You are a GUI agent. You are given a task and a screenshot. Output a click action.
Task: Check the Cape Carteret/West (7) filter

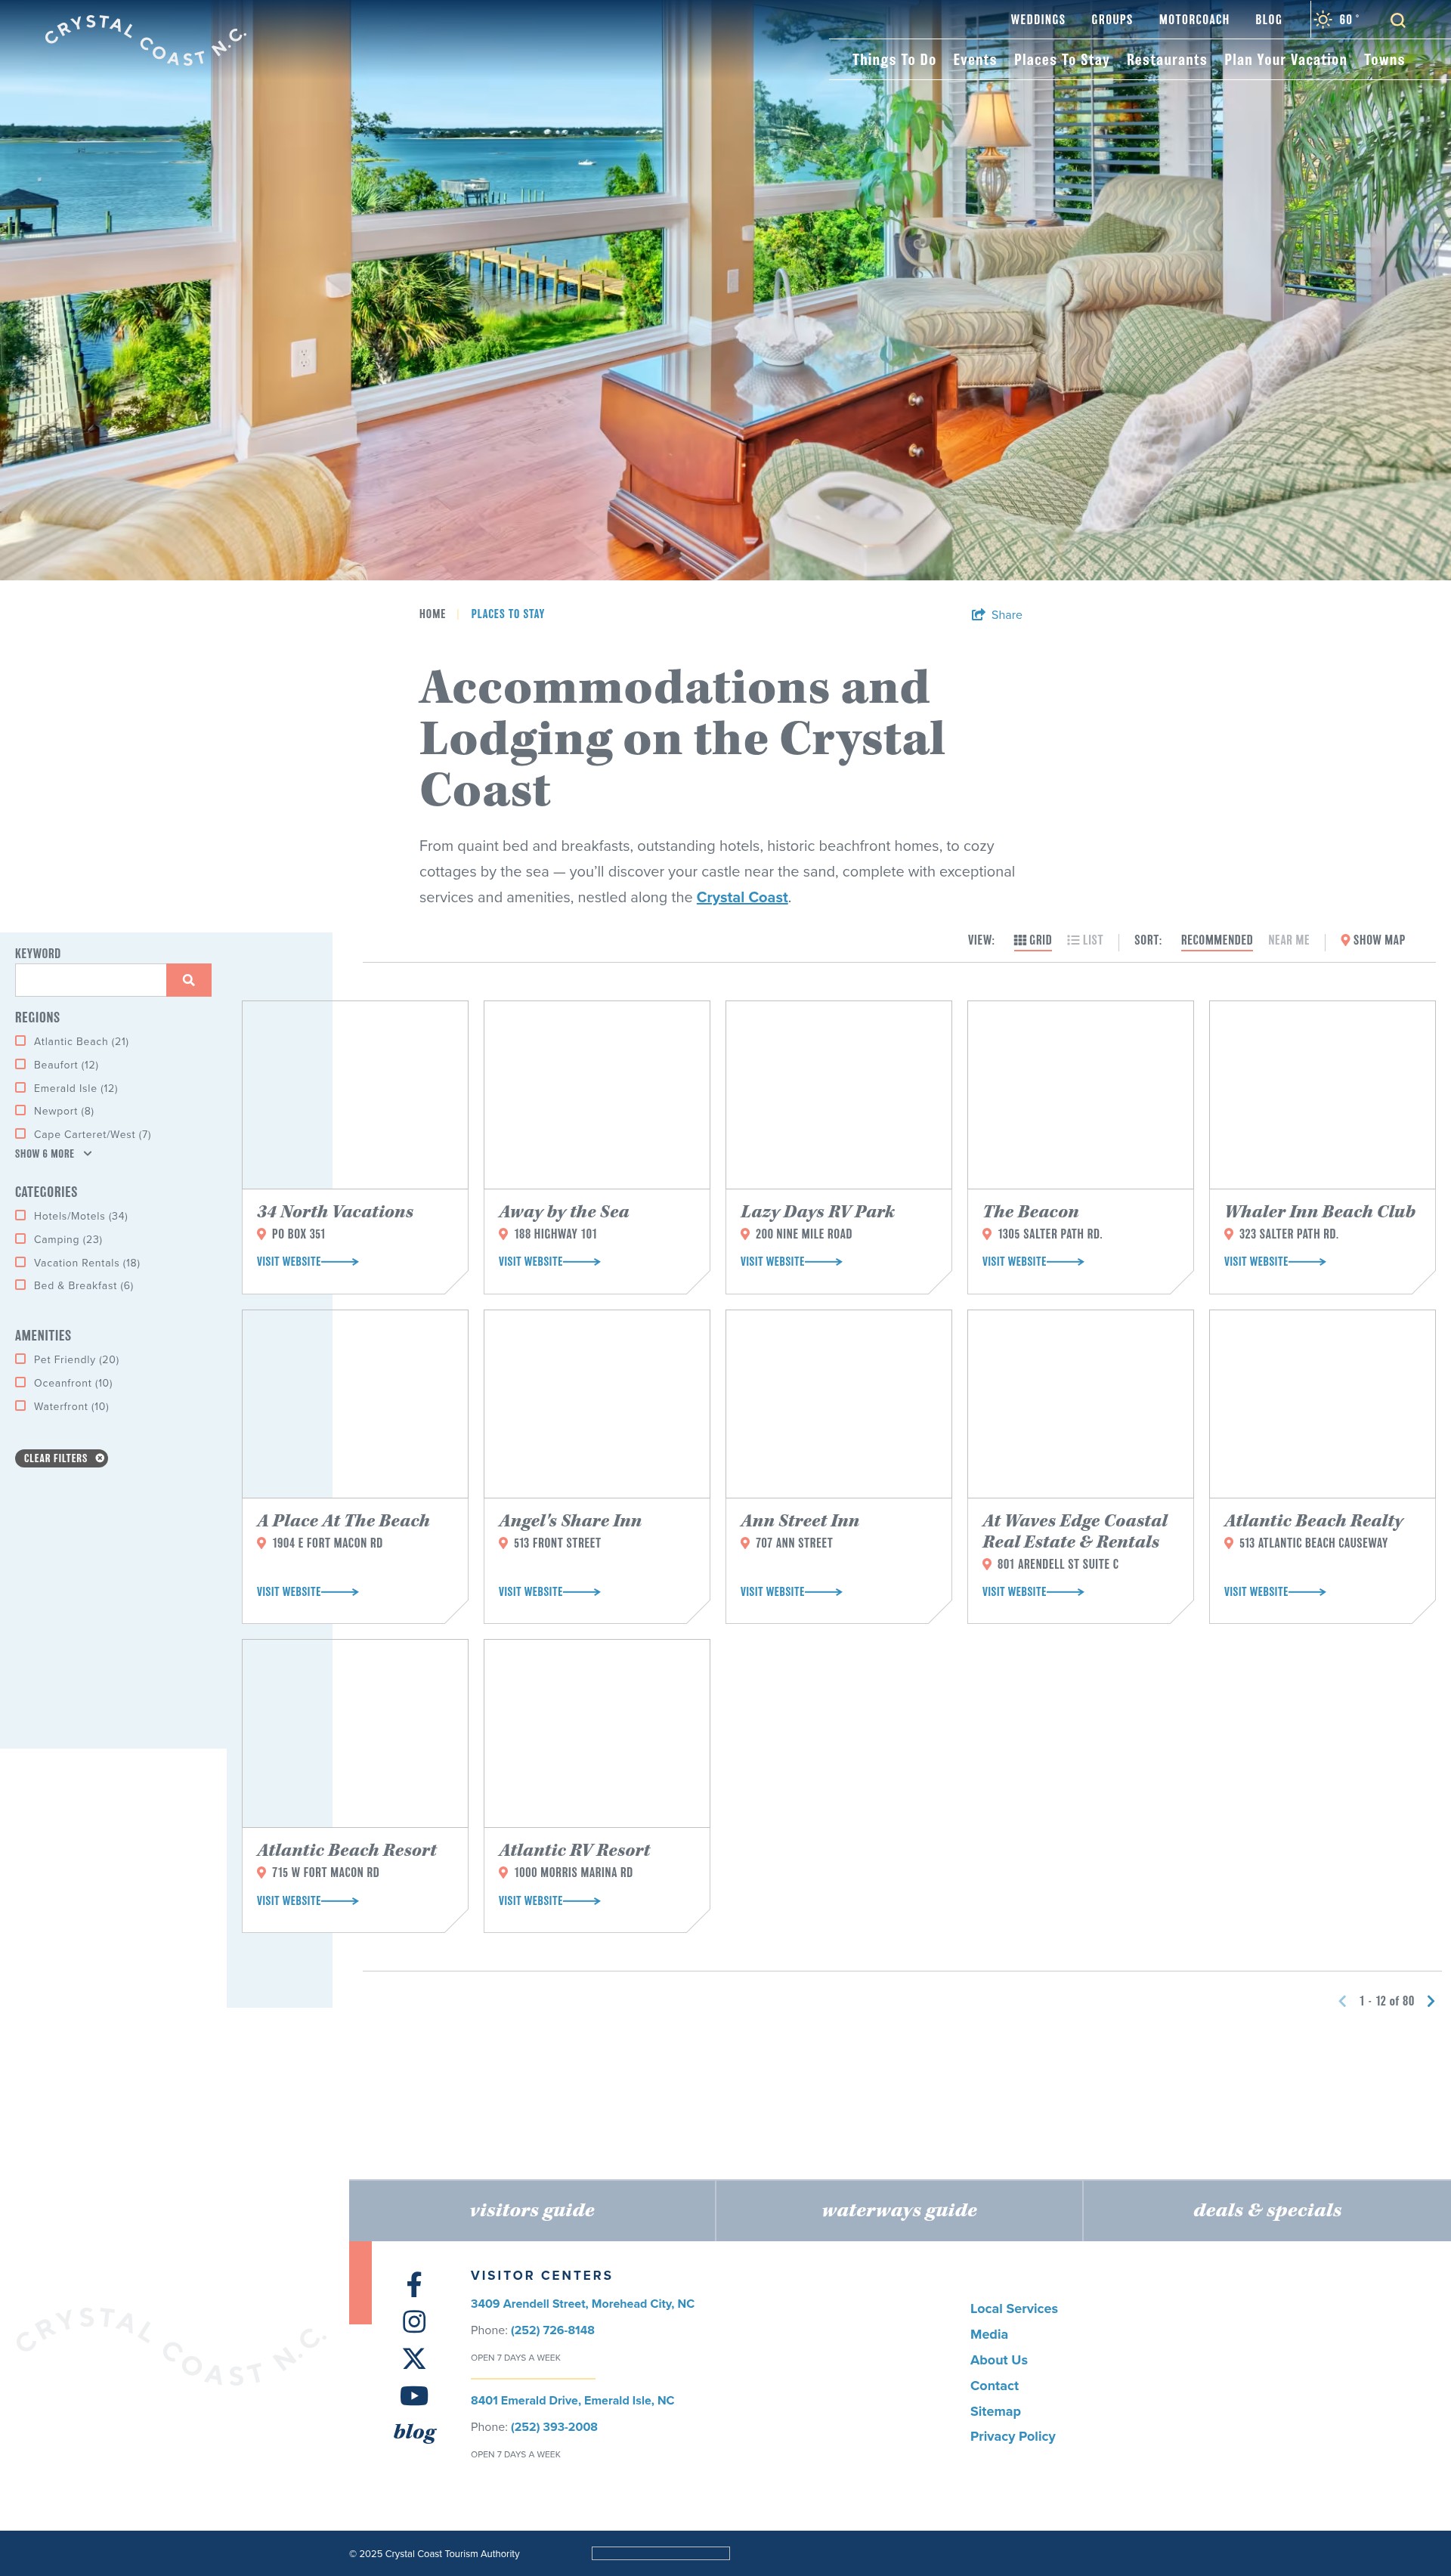(x=20, y=1133)
